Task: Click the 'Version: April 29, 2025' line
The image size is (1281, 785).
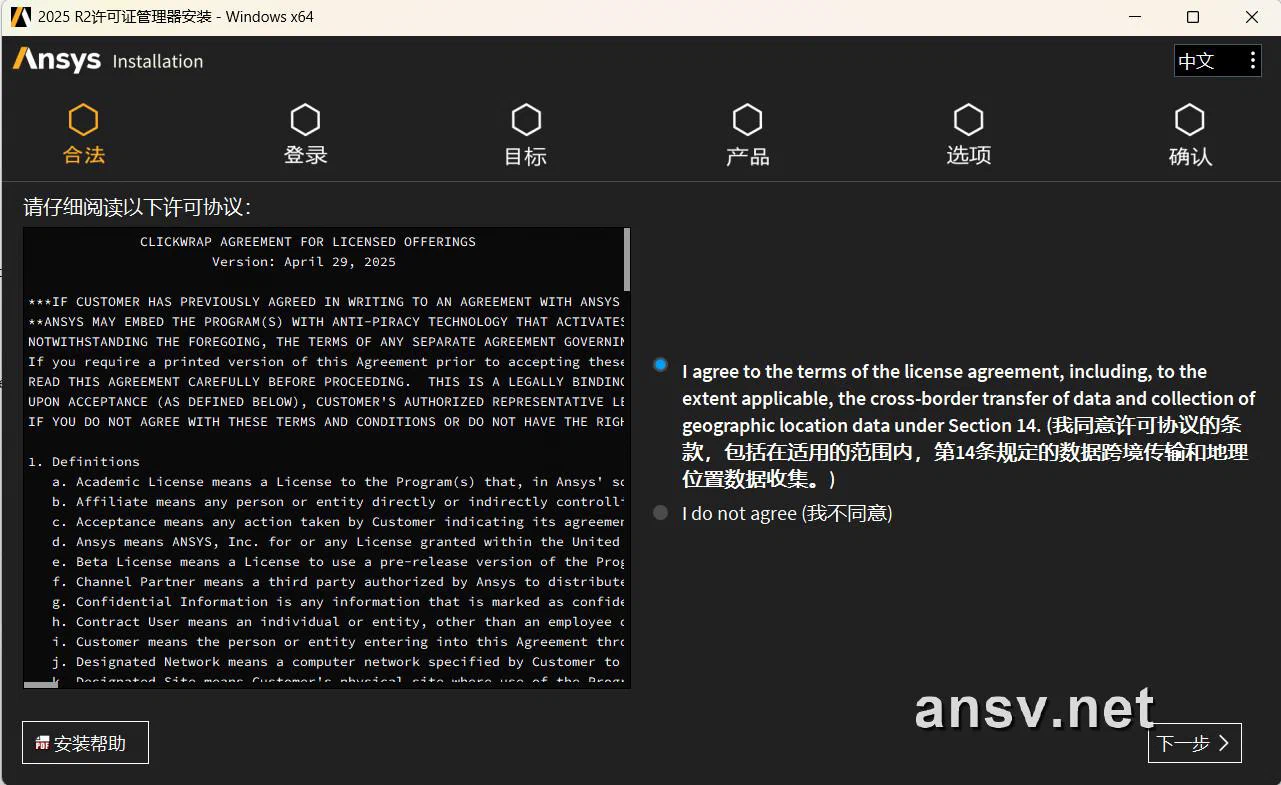Action: (x=304, y=262)
